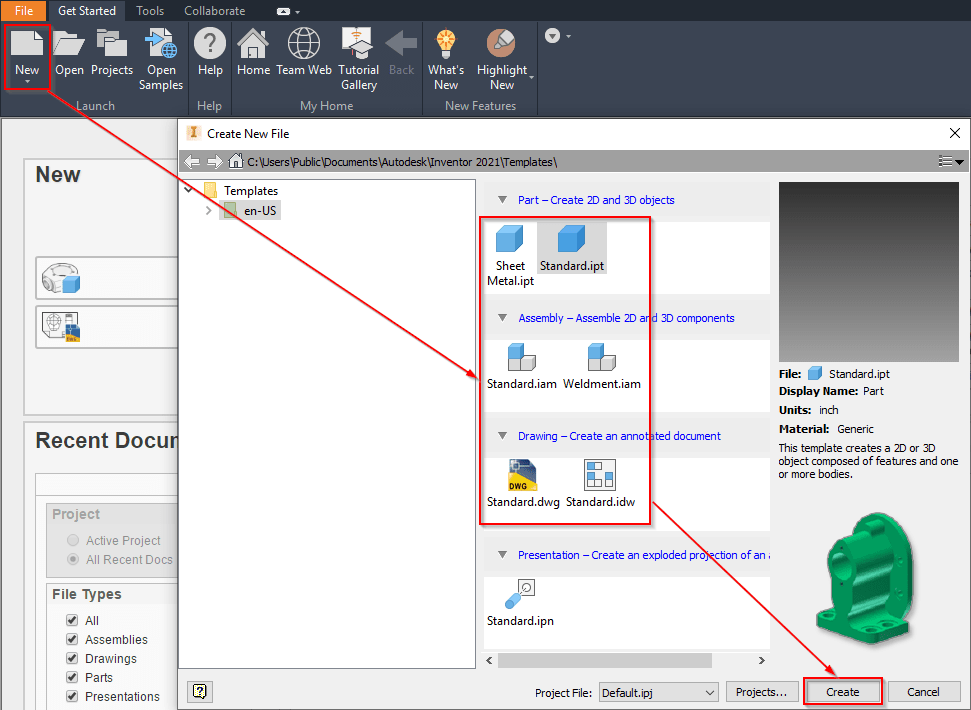Select the Active Project radio button

73,540
